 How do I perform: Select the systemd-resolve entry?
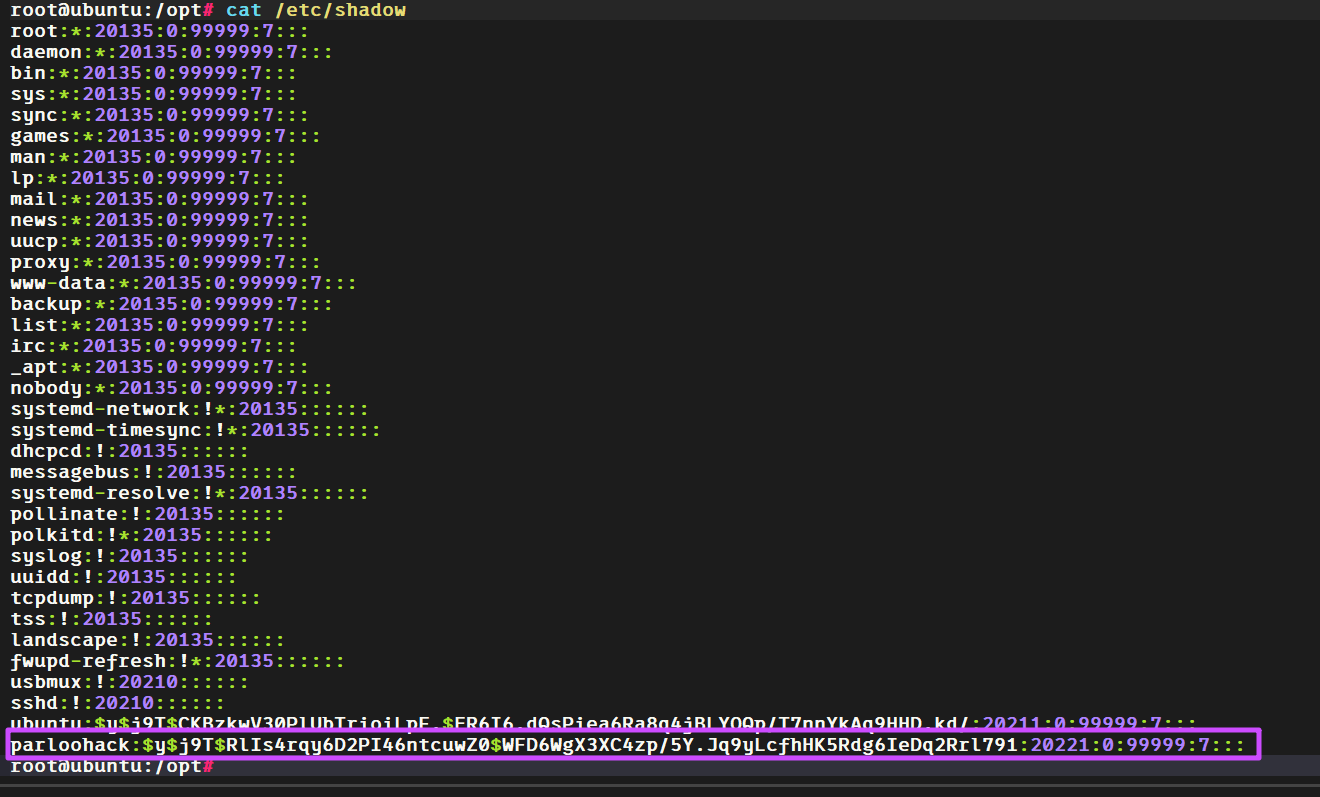pyautogui.click(x=189, y=493)
